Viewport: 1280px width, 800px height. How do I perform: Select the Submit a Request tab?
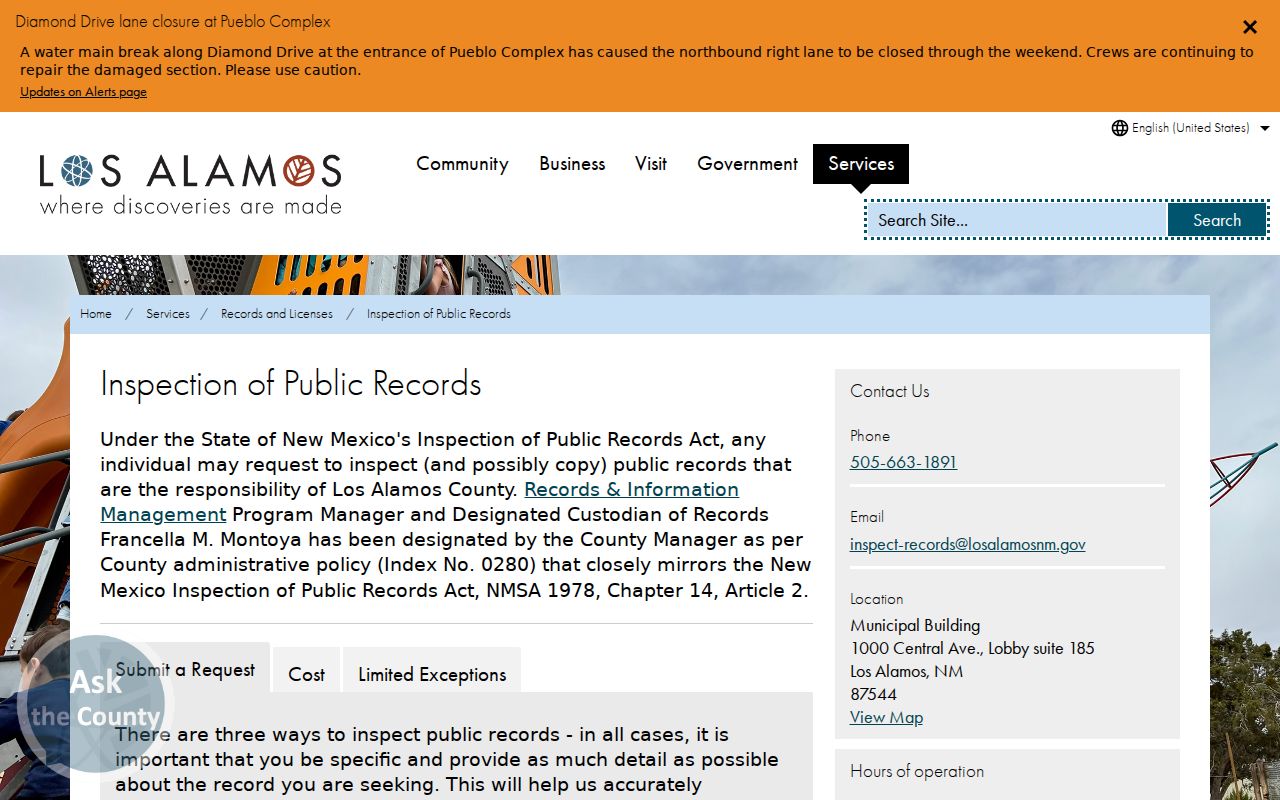[185, 670]
